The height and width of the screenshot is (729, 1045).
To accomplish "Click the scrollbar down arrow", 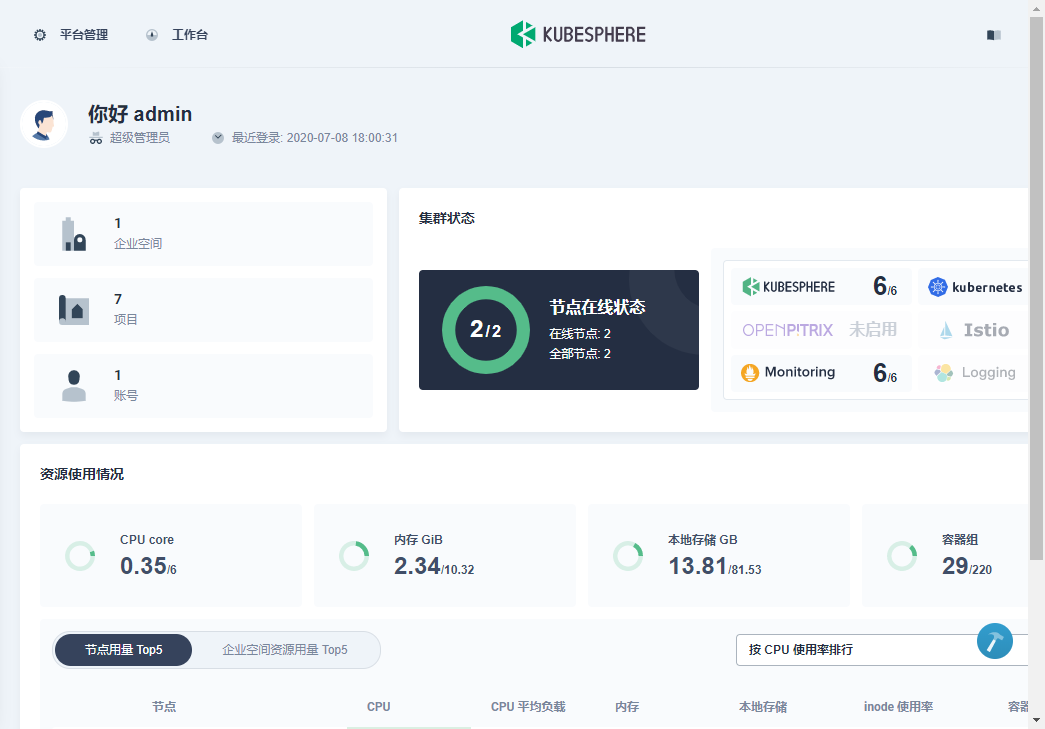I will tap(1036, 720).
